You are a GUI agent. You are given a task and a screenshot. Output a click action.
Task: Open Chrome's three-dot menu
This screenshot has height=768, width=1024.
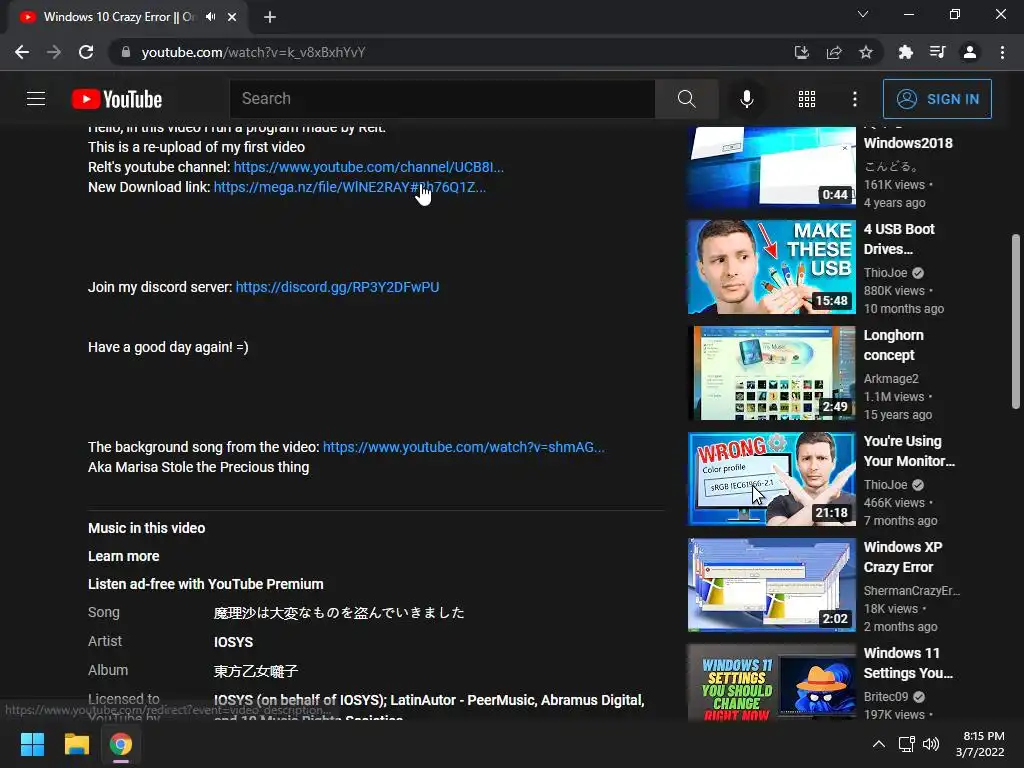(1002, 52)
